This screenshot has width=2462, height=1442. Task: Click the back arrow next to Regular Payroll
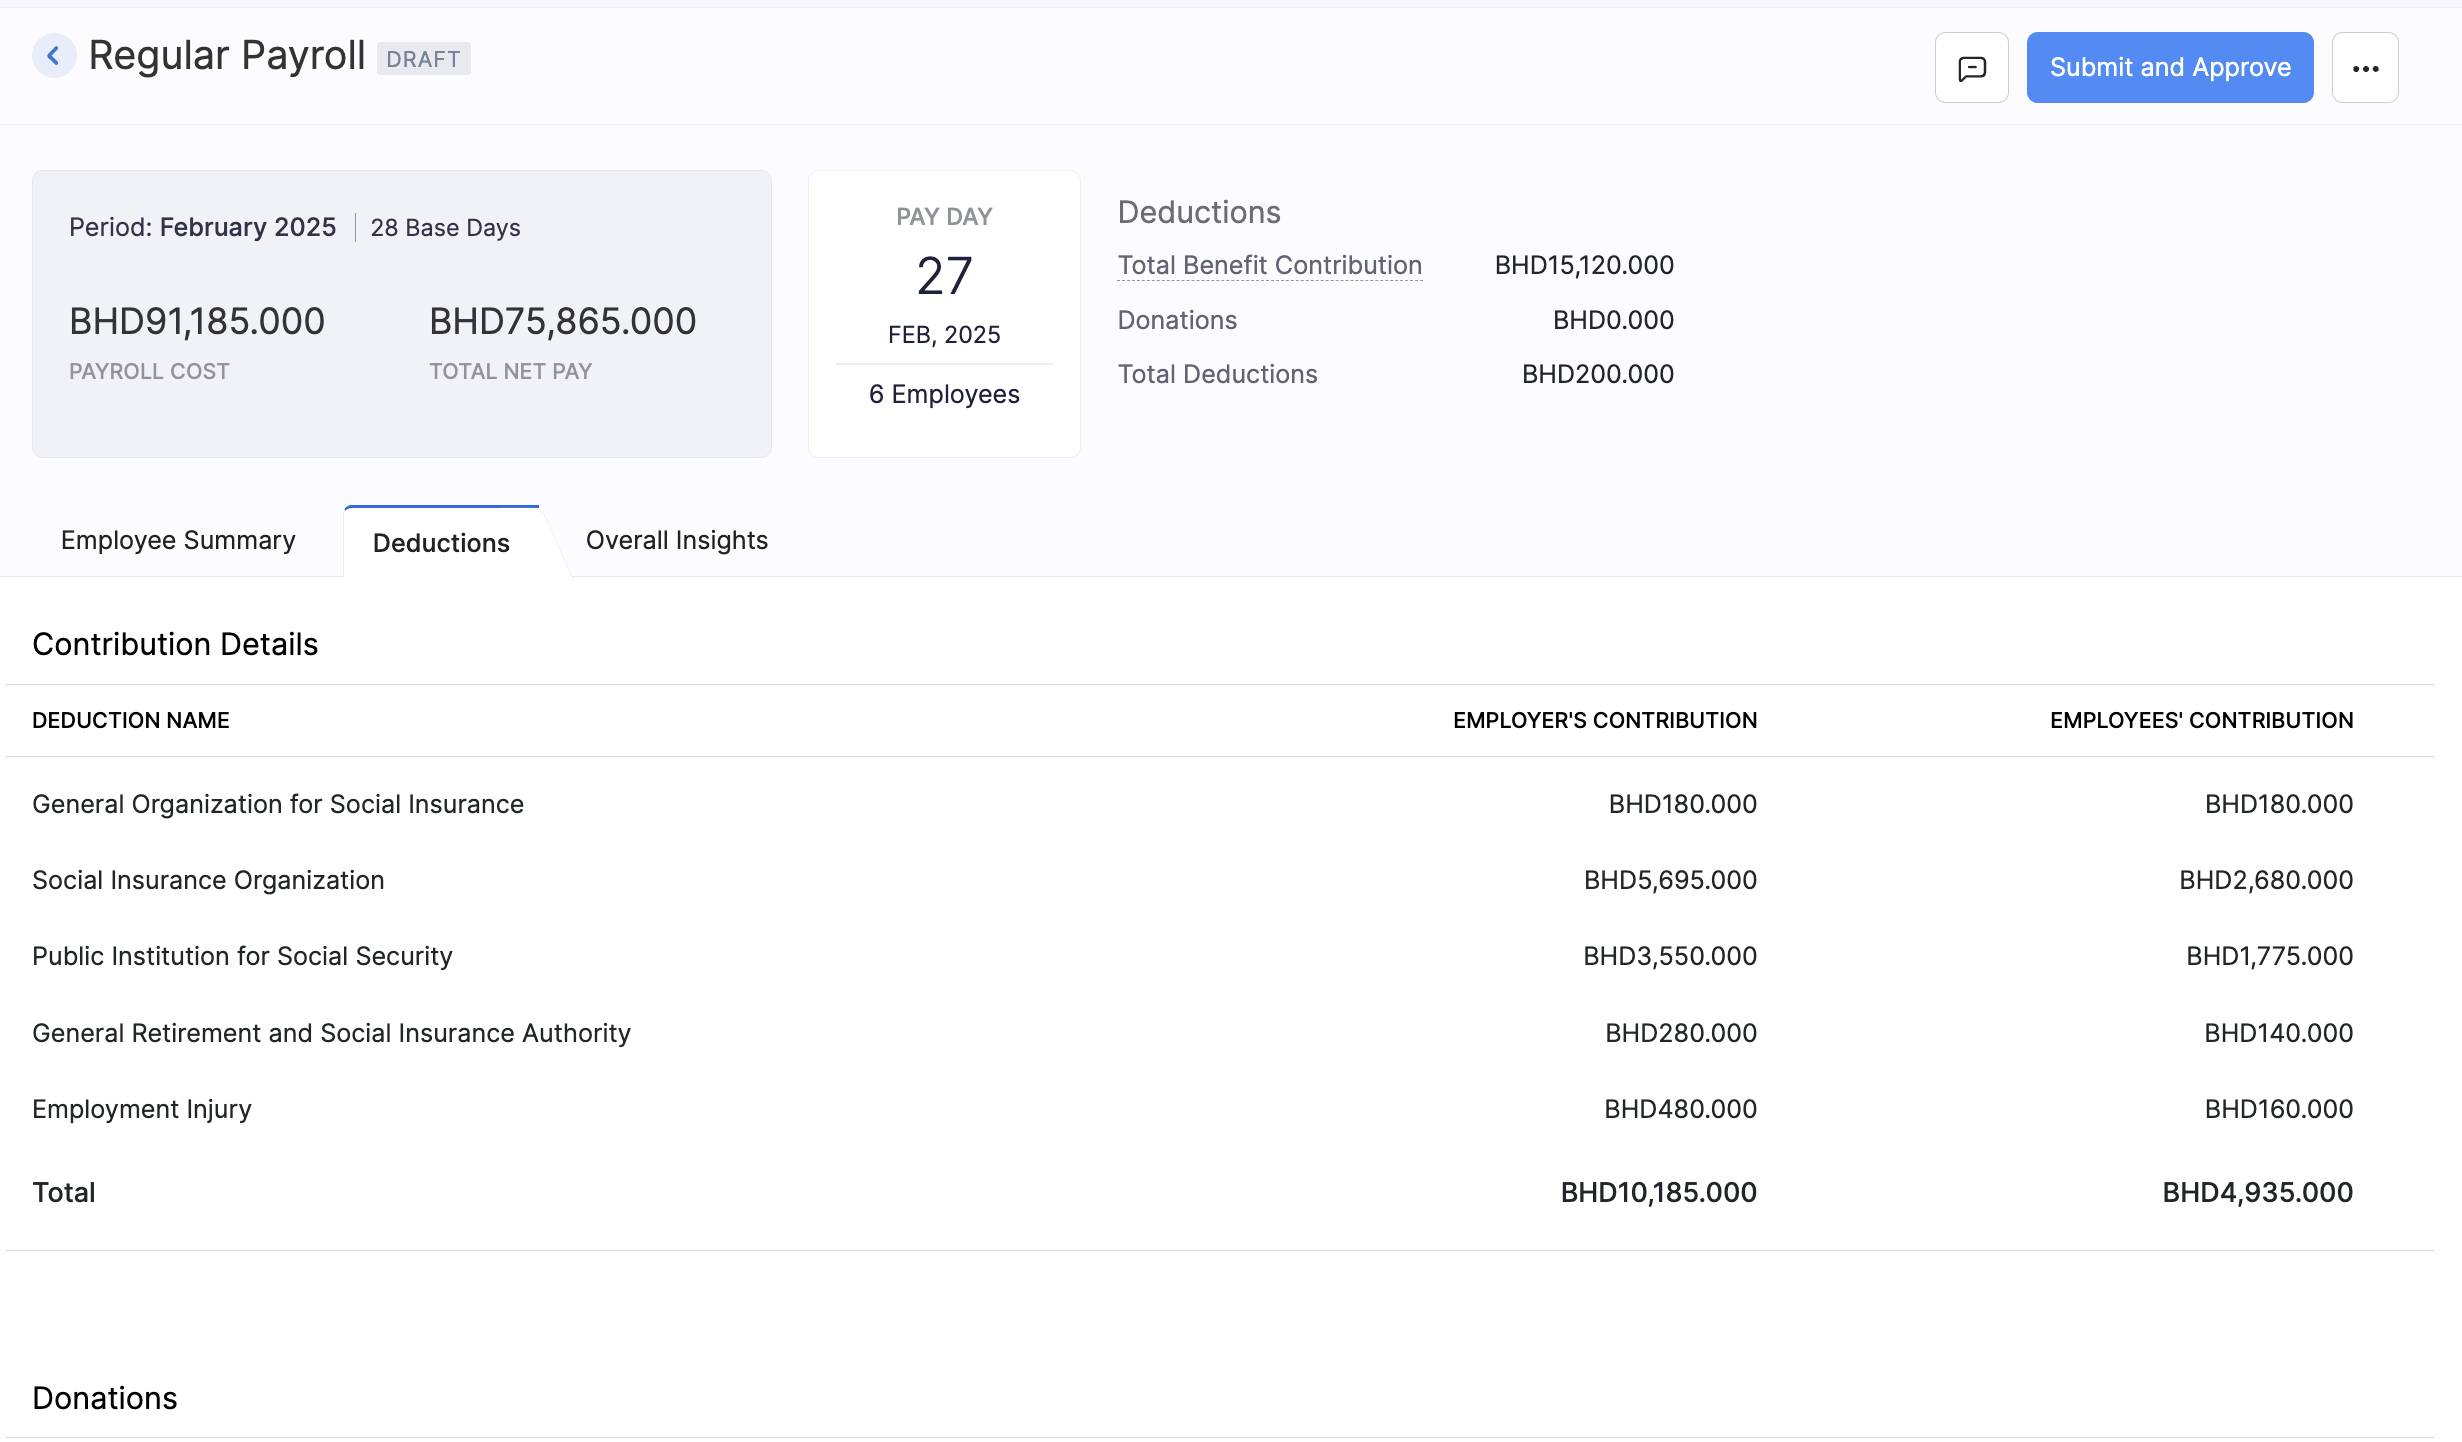53,55
